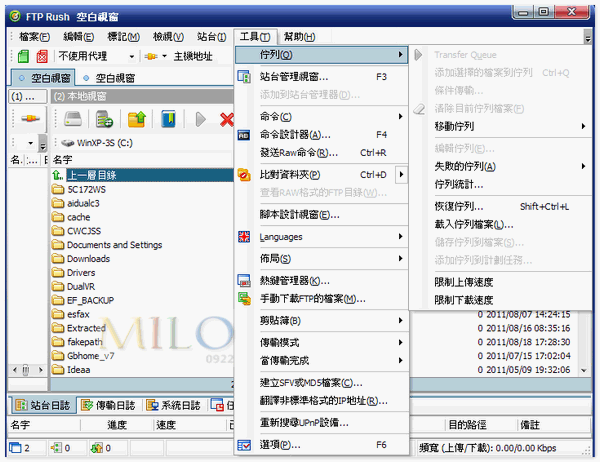Click the FTP Rush title bar logo
Viewport: 600px width, 462px height.
click(15, 16)
